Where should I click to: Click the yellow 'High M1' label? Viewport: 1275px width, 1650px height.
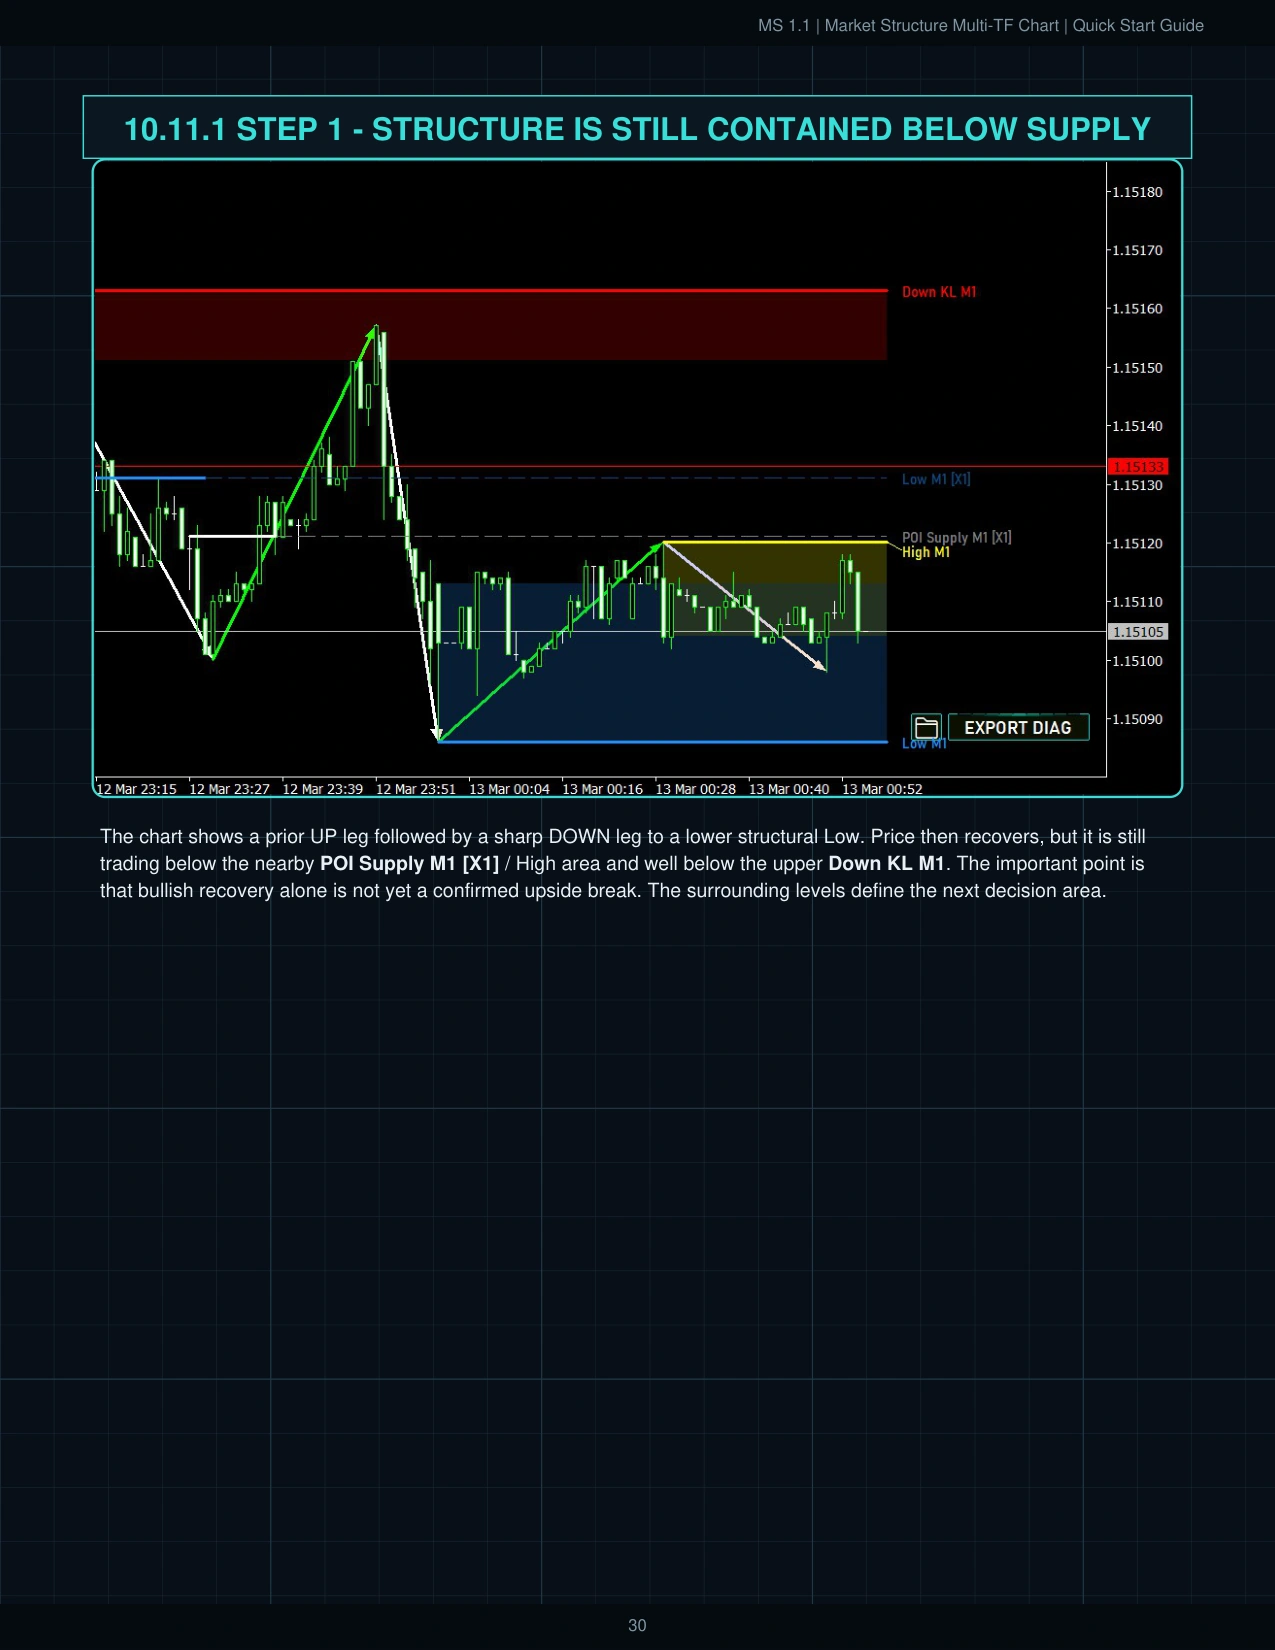coord(926,552)
